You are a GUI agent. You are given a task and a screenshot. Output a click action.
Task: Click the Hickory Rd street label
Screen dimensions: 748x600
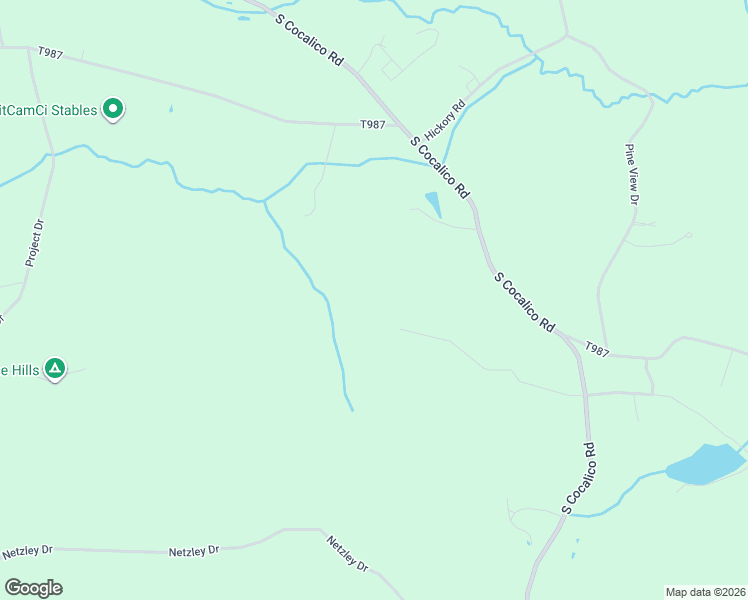445,120
